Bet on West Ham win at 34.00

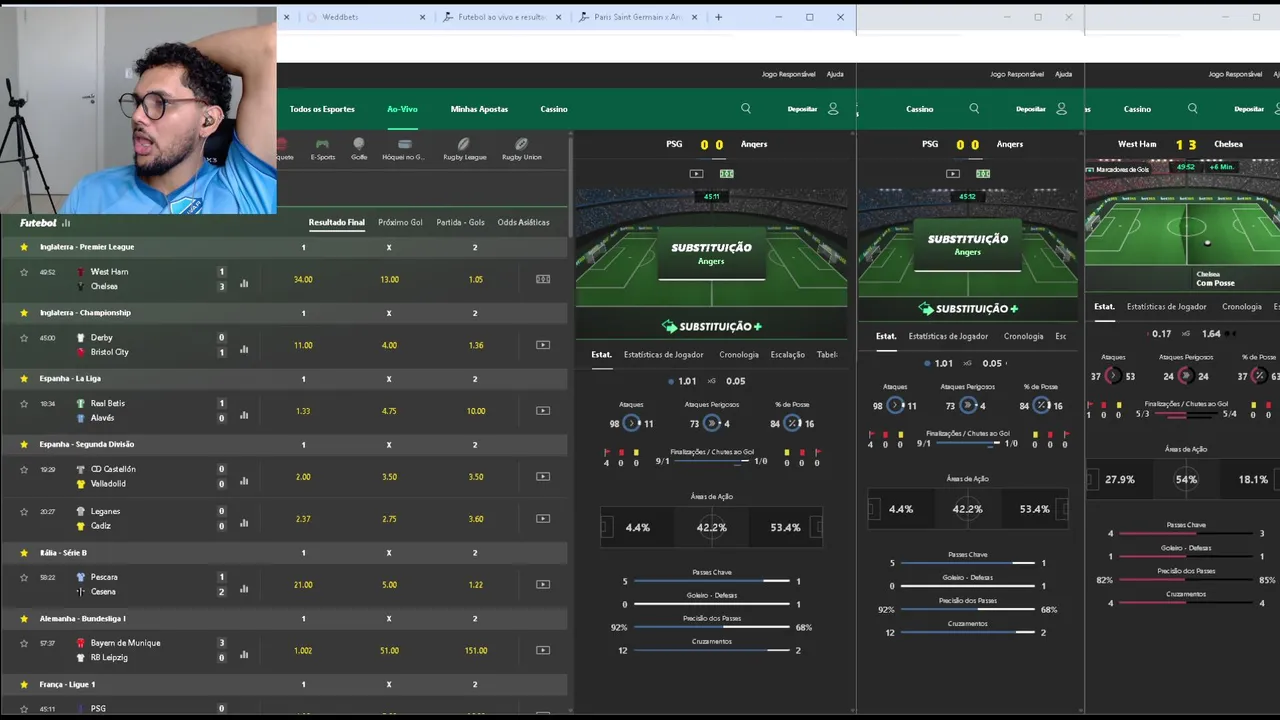point(303,279)
